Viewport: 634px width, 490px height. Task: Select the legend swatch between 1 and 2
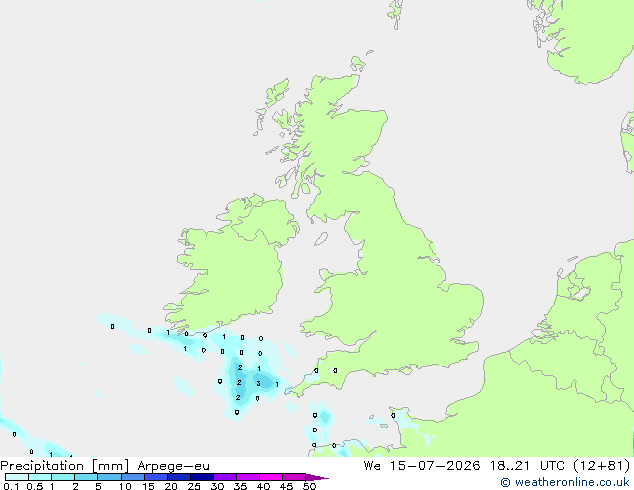(x=63, y=477)
